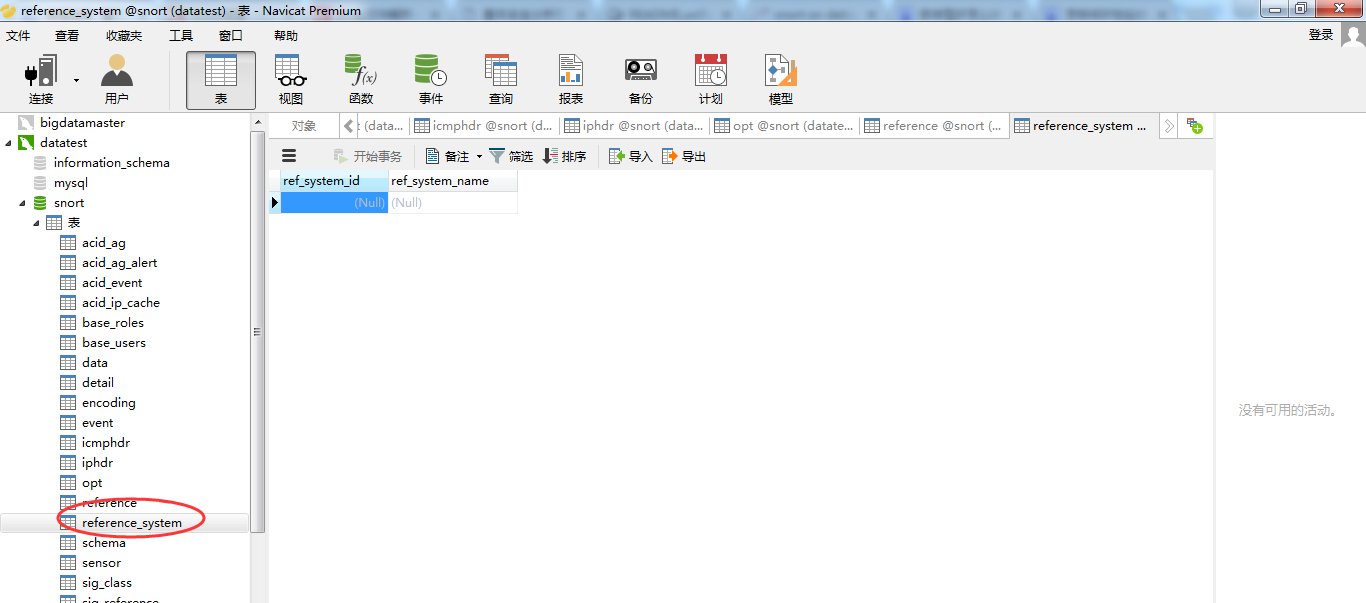Select acid_ip_cache table
The height and width of the screenshot is (603, 1366).
point(120,302)
